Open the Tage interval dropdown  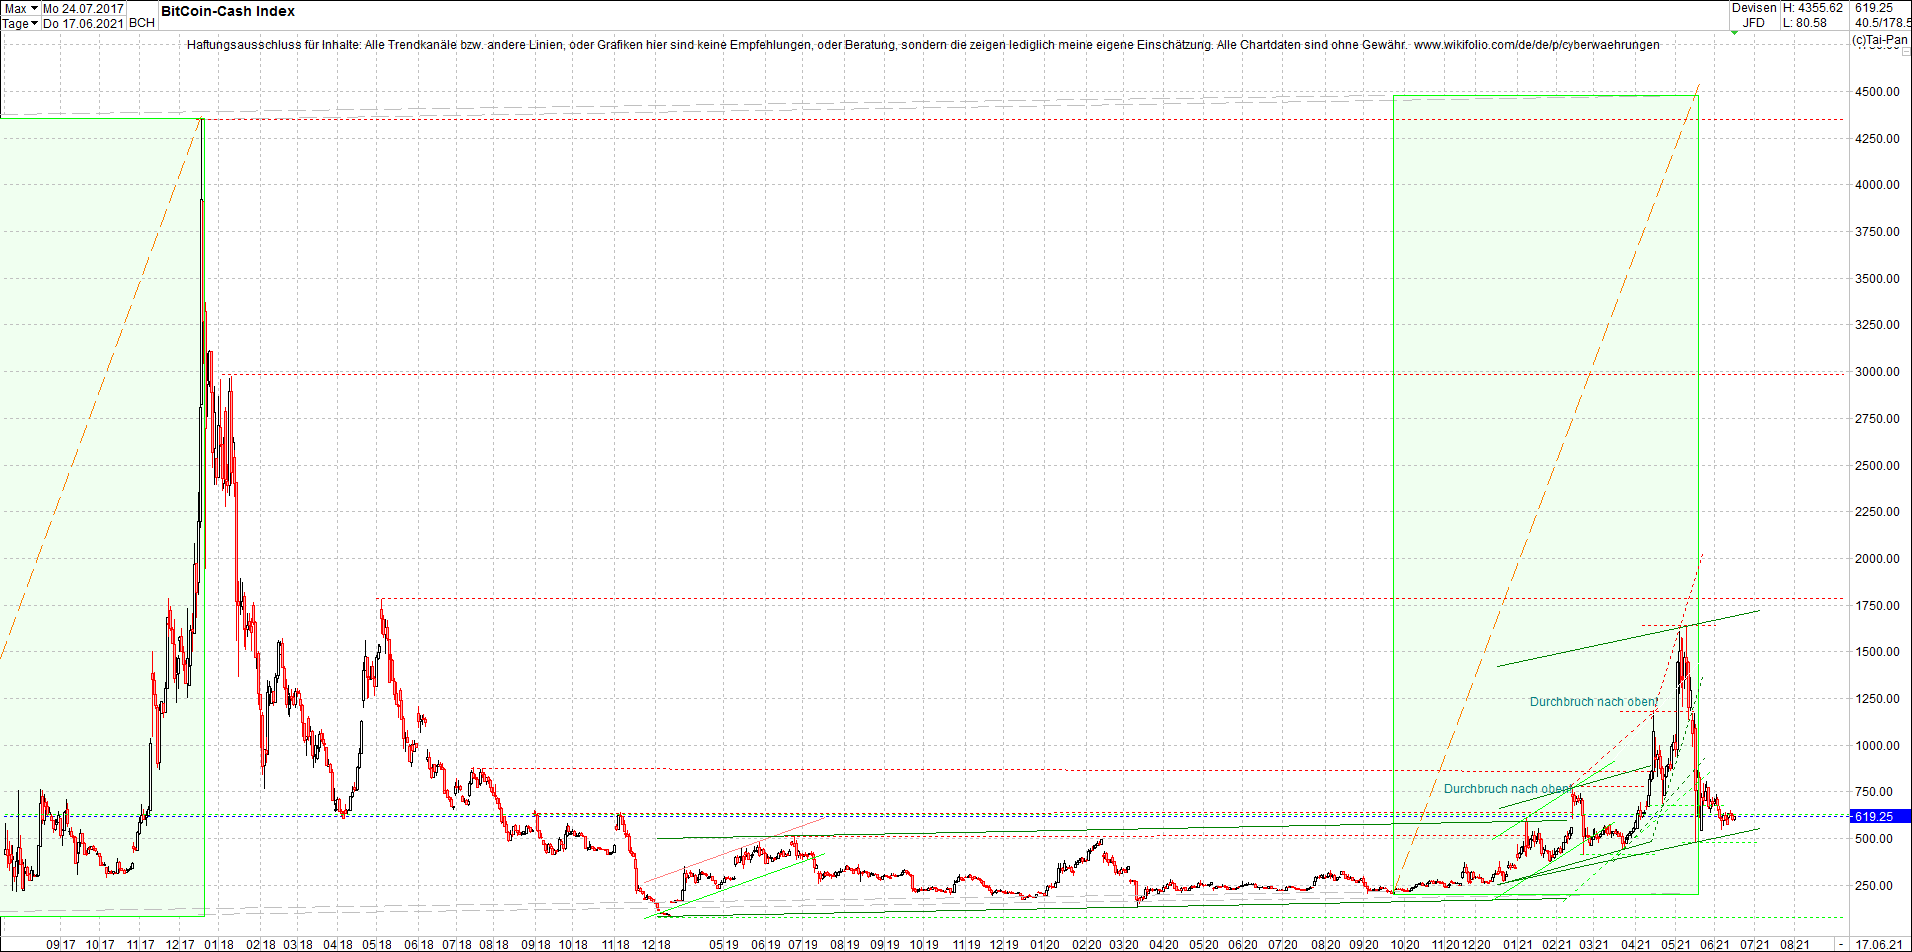18,24
